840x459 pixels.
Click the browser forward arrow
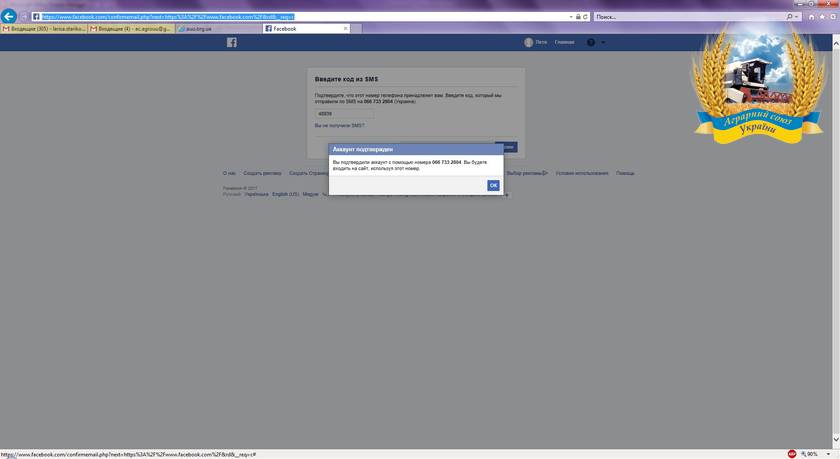(x=24, y=17)
